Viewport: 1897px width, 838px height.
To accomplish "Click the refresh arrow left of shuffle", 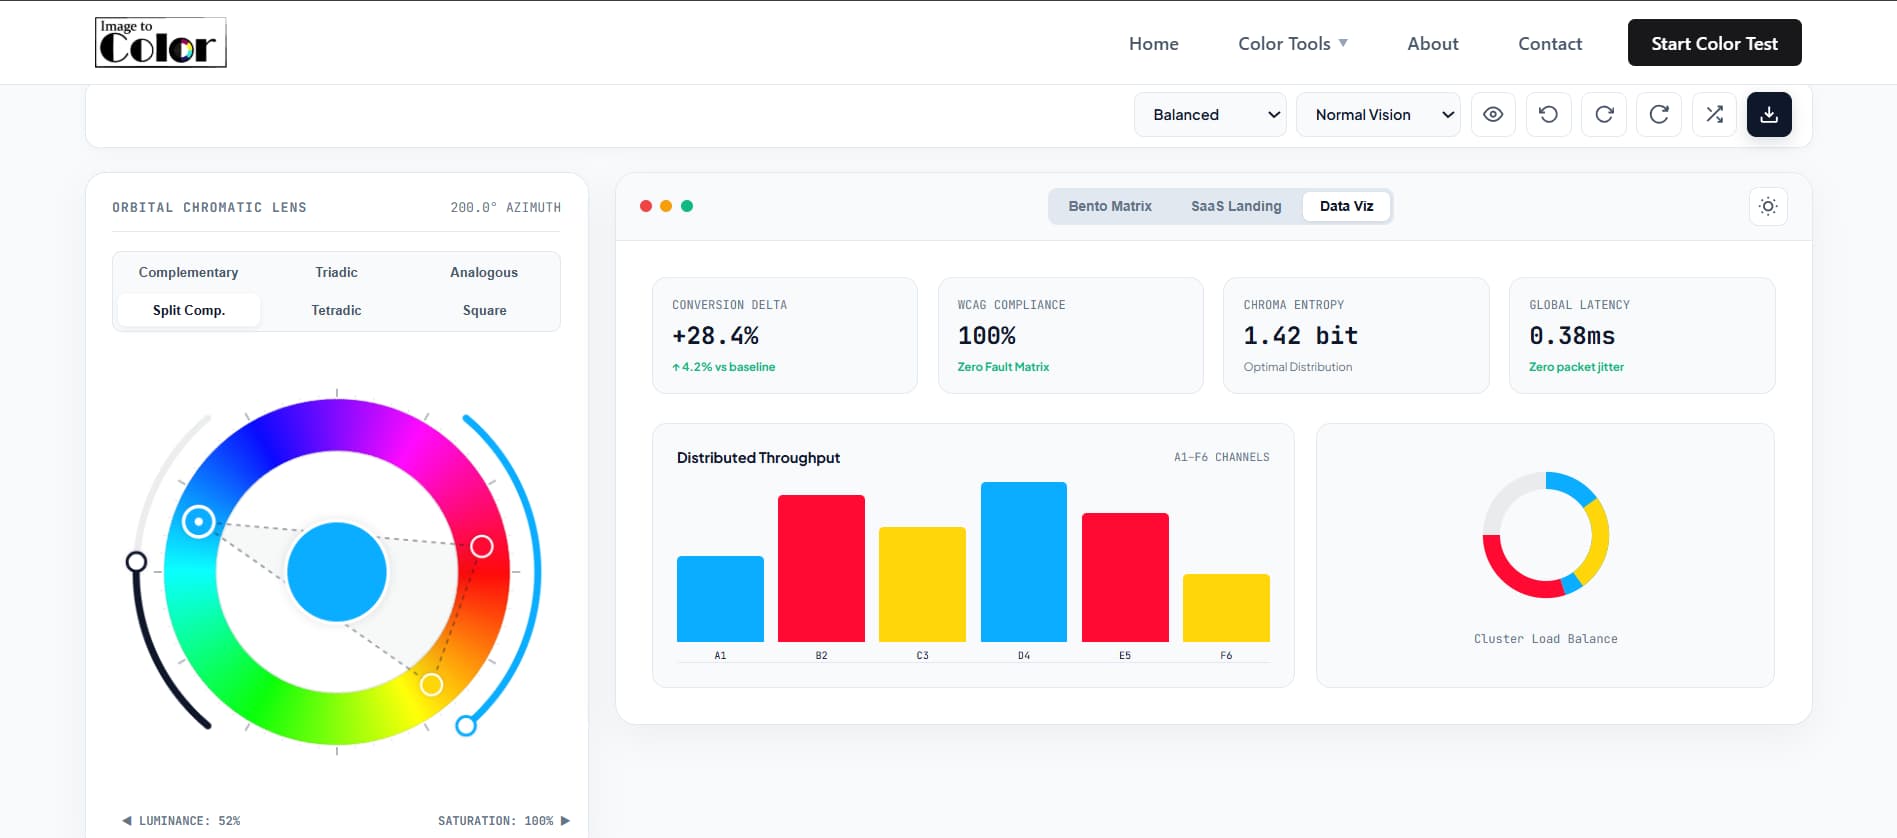I will tap(1659, 115).
